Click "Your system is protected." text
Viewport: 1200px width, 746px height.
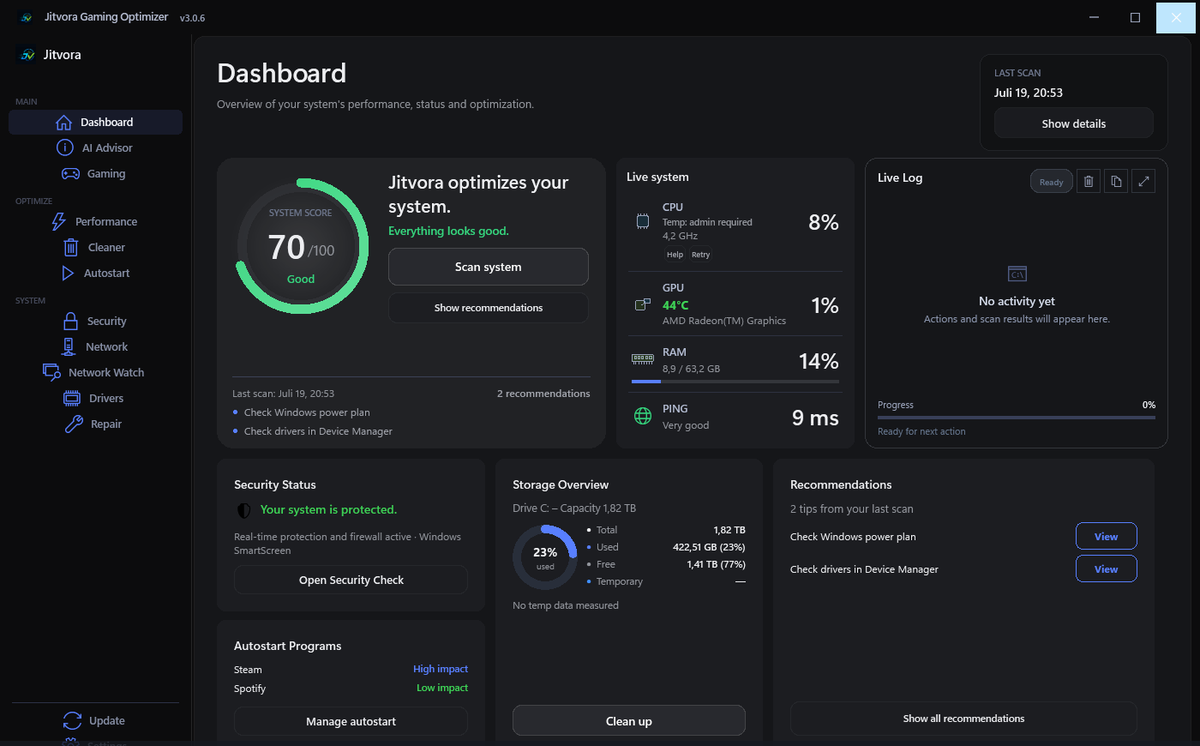(x=328, y=510)
